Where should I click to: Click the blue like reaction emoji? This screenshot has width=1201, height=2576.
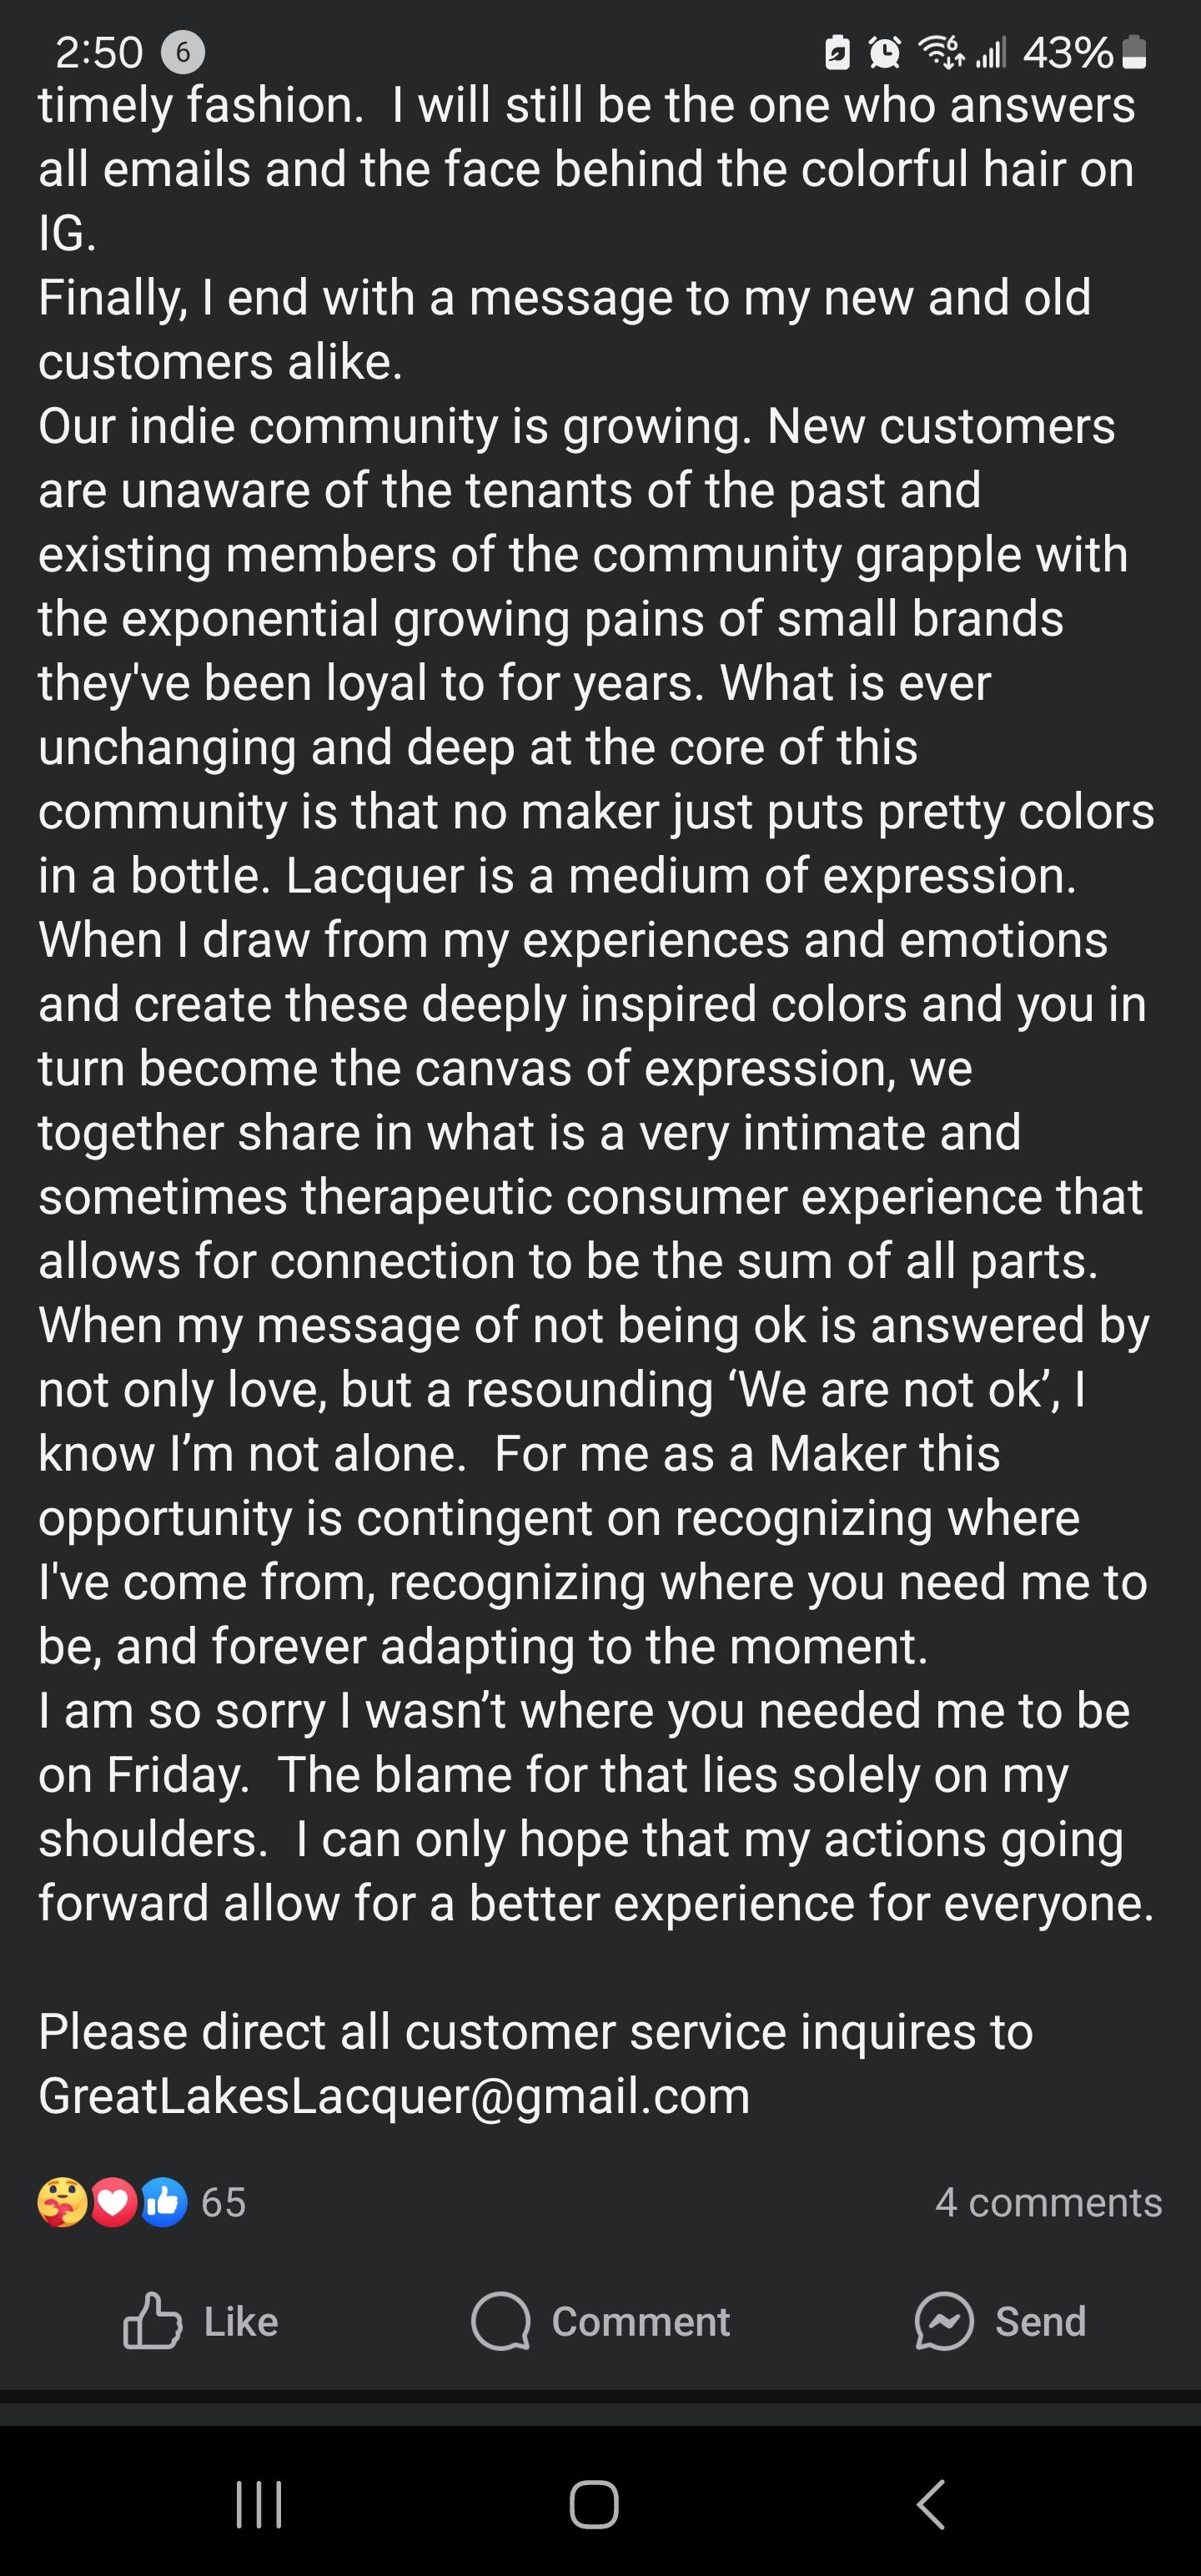pos(164,2202)
